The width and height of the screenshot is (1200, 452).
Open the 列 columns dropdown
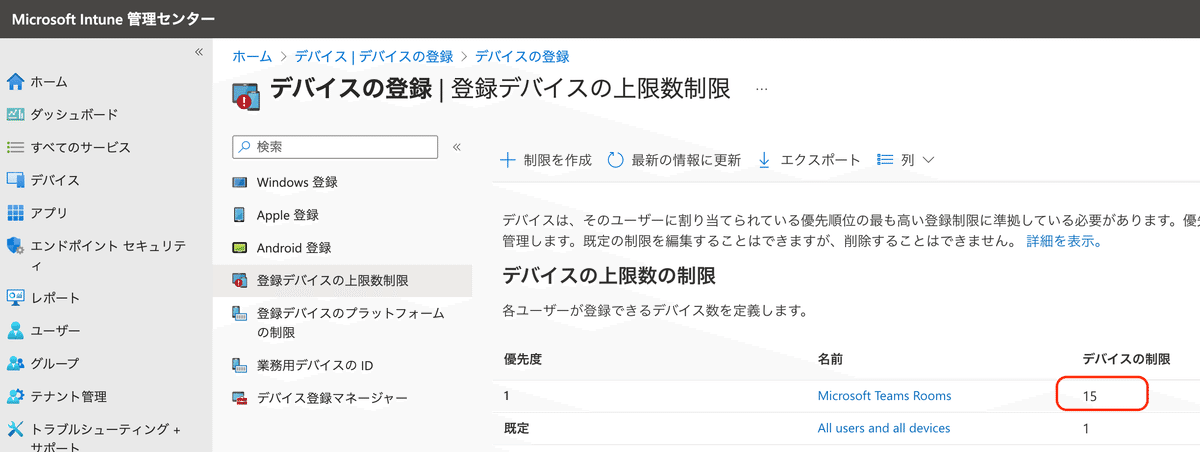click(905, 160)
